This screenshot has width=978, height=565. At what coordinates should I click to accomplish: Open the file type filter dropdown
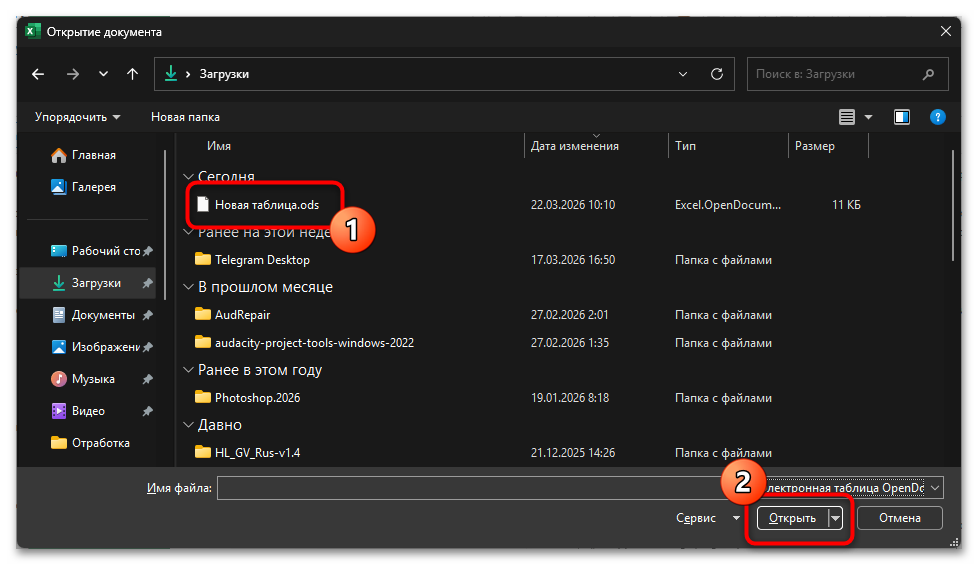click(x=934, y=487)
